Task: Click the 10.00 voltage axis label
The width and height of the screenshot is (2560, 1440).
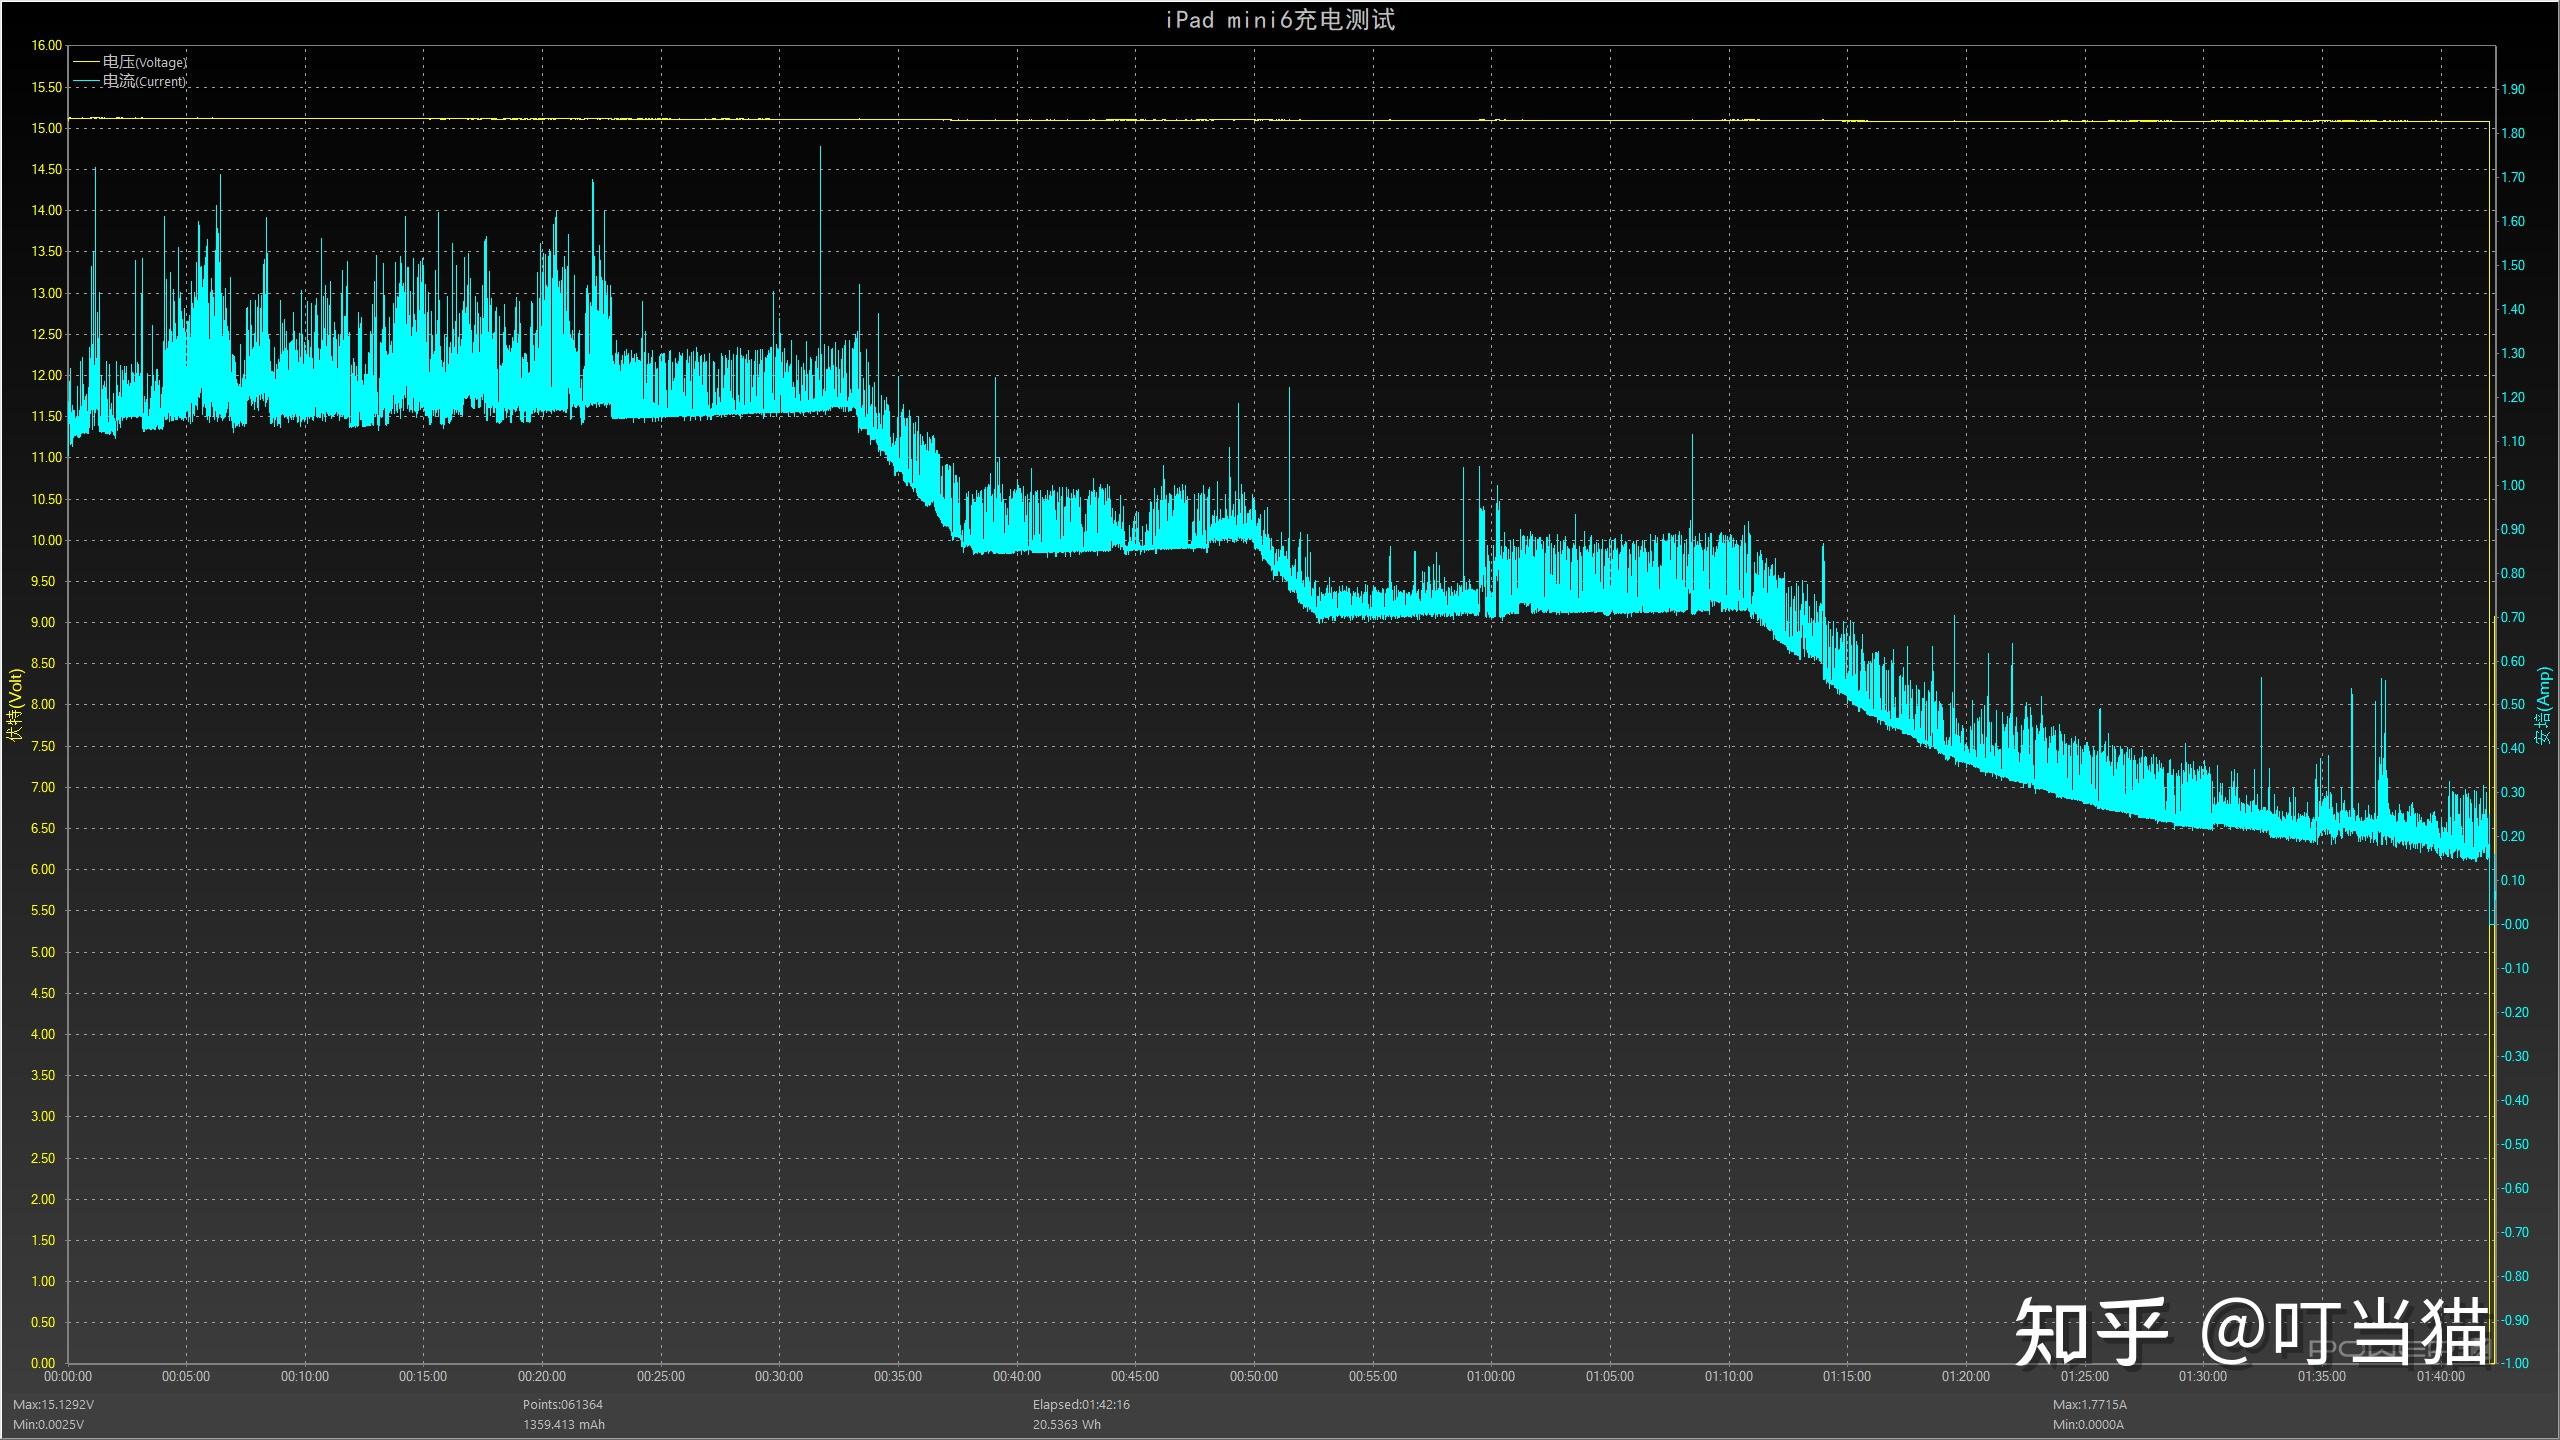Action: (x=47, y=540)
